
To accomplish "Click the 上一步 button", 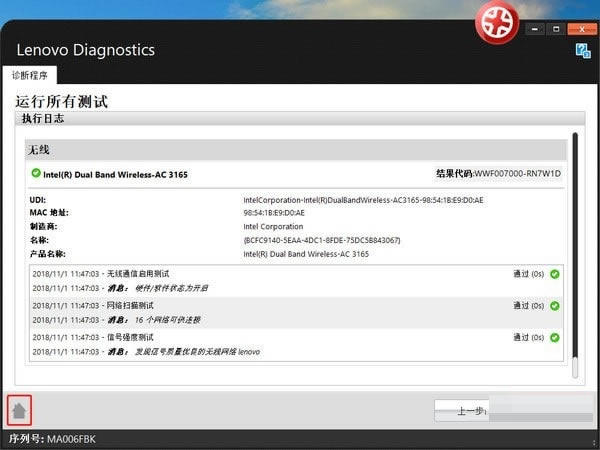I will coord(470,411).
